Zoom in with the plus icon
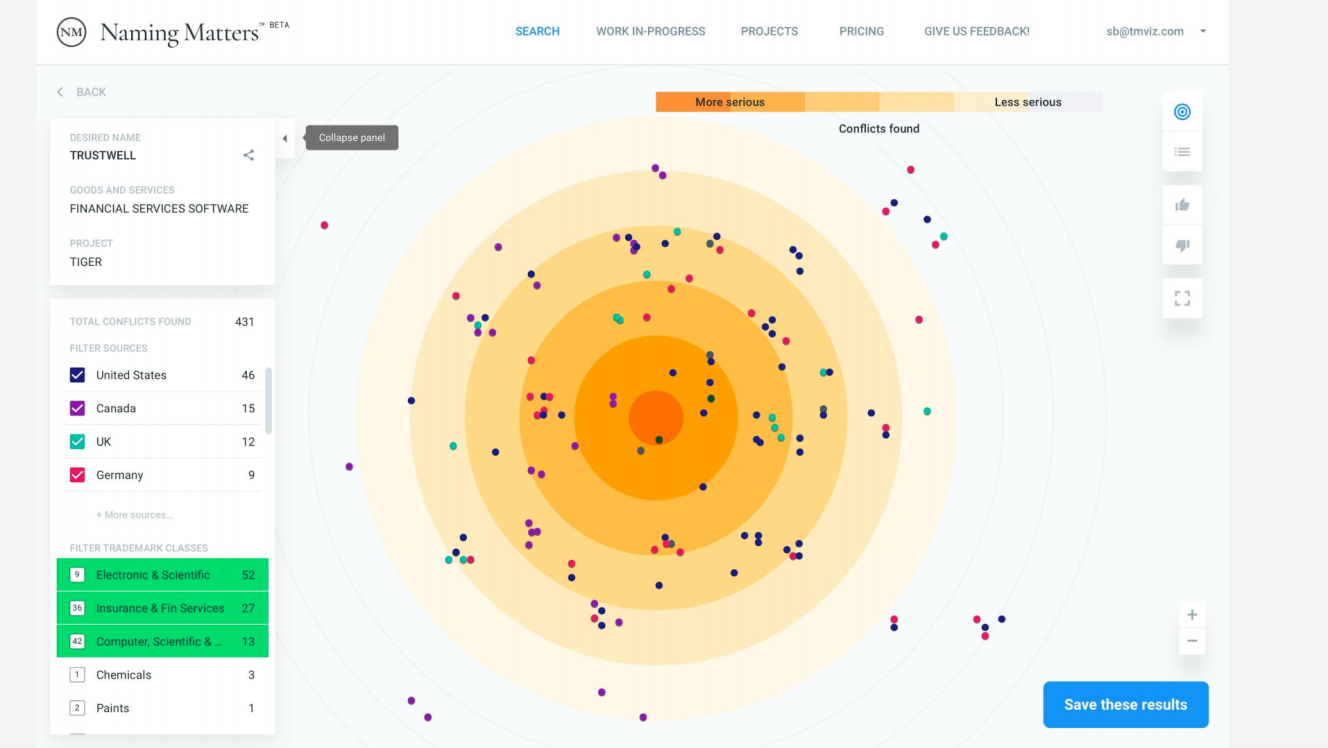 1192,615
